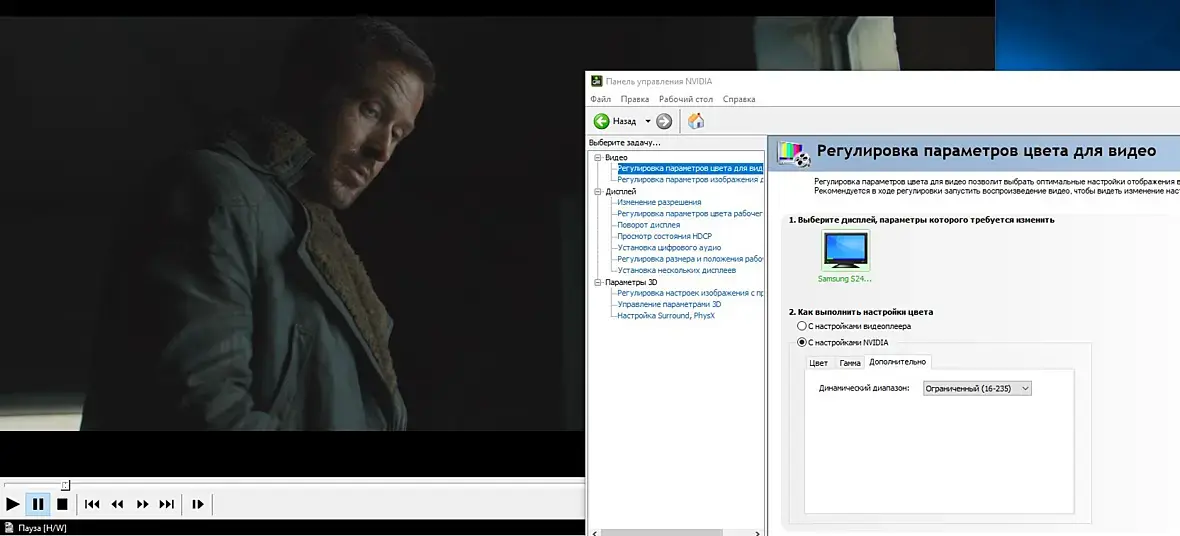Click the file icon in player status bar
This screenshot has width=1180, height=536.
[x=8, y=528]
